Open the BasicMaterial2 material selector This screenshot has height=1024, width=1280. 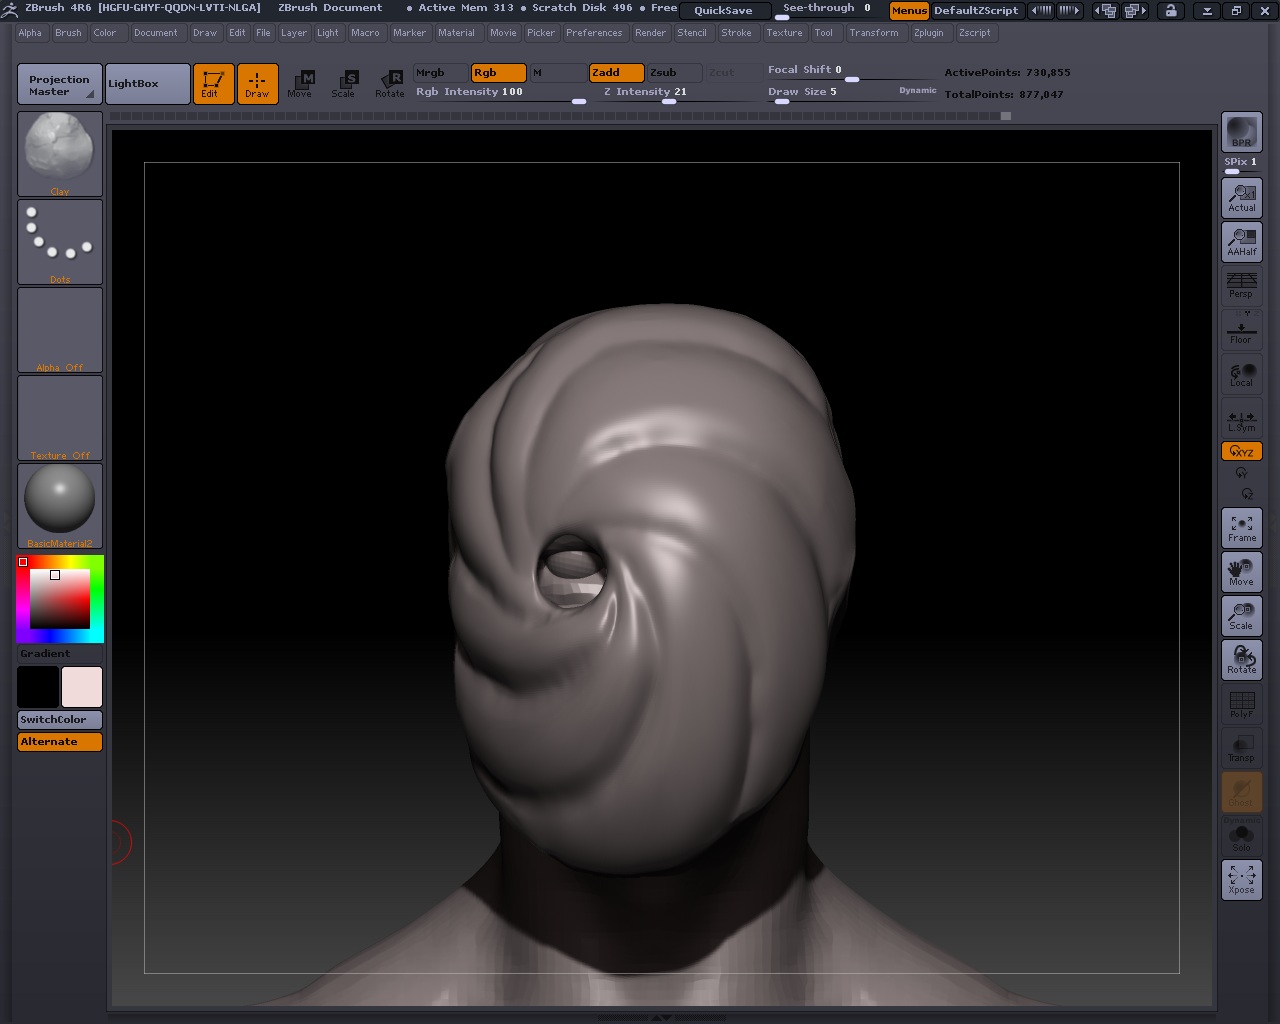60,505
